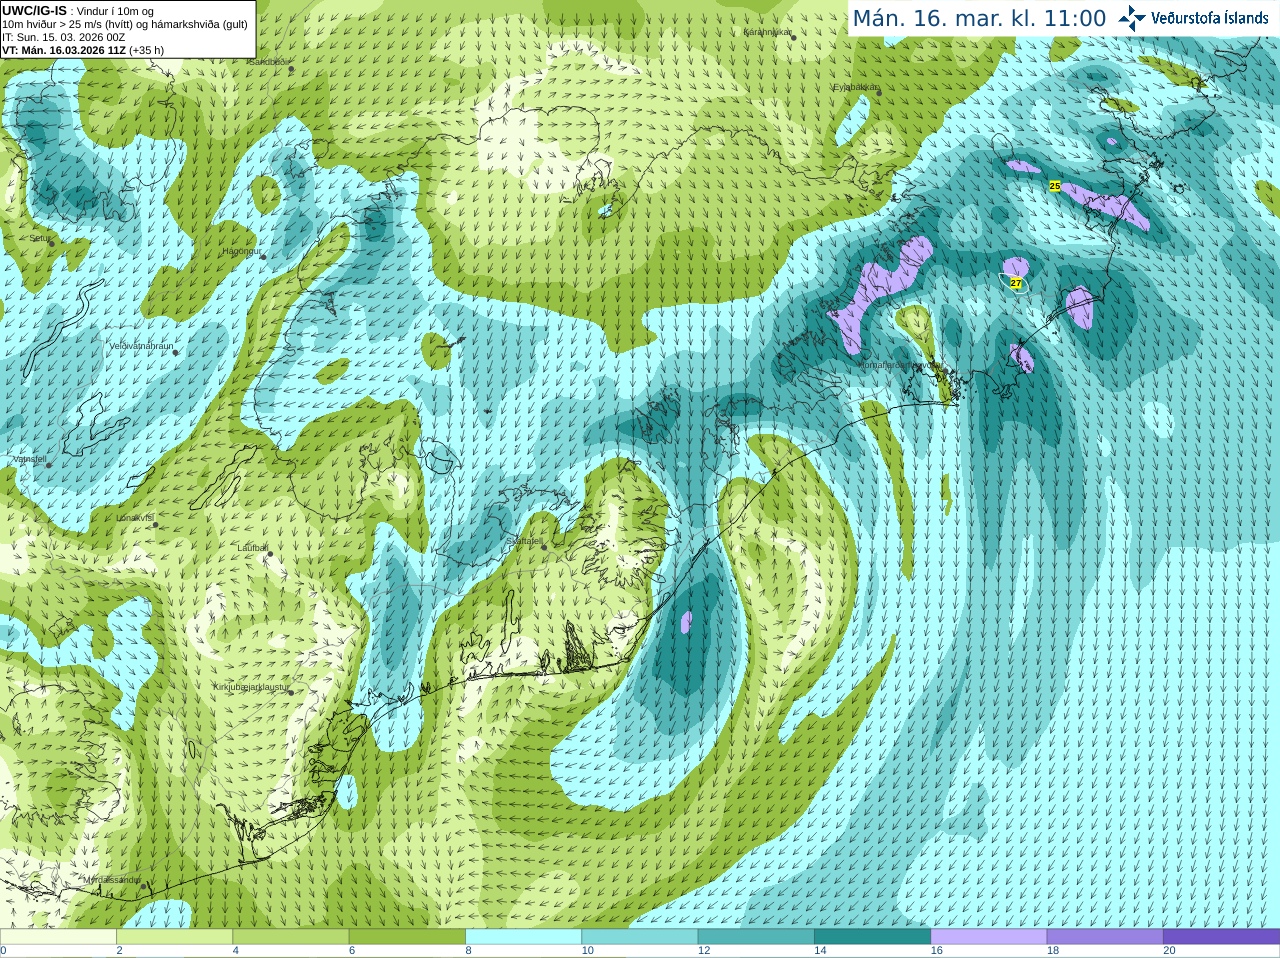Select the Lónakvísl station label
Viewport: 1280px width, 958px height.
pos(135,518)
